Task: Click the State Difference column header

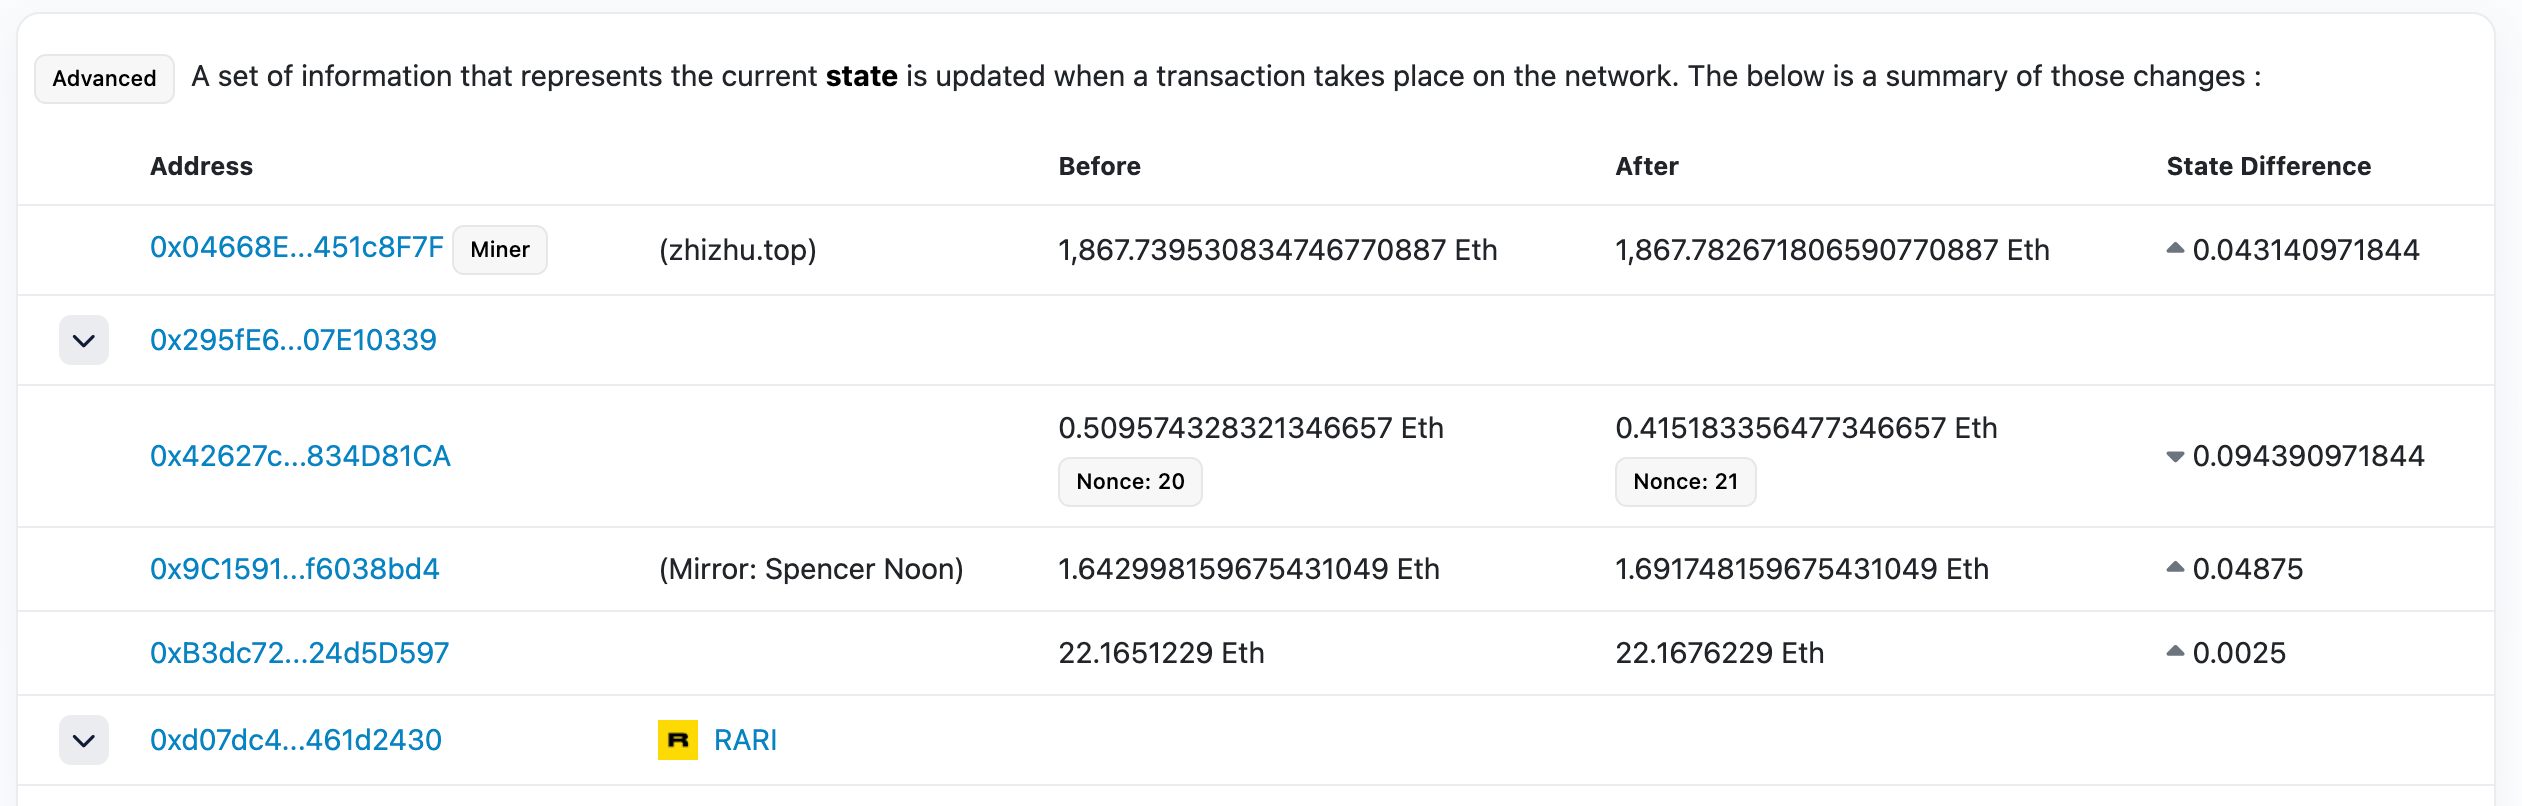Action: point(2268,166)
